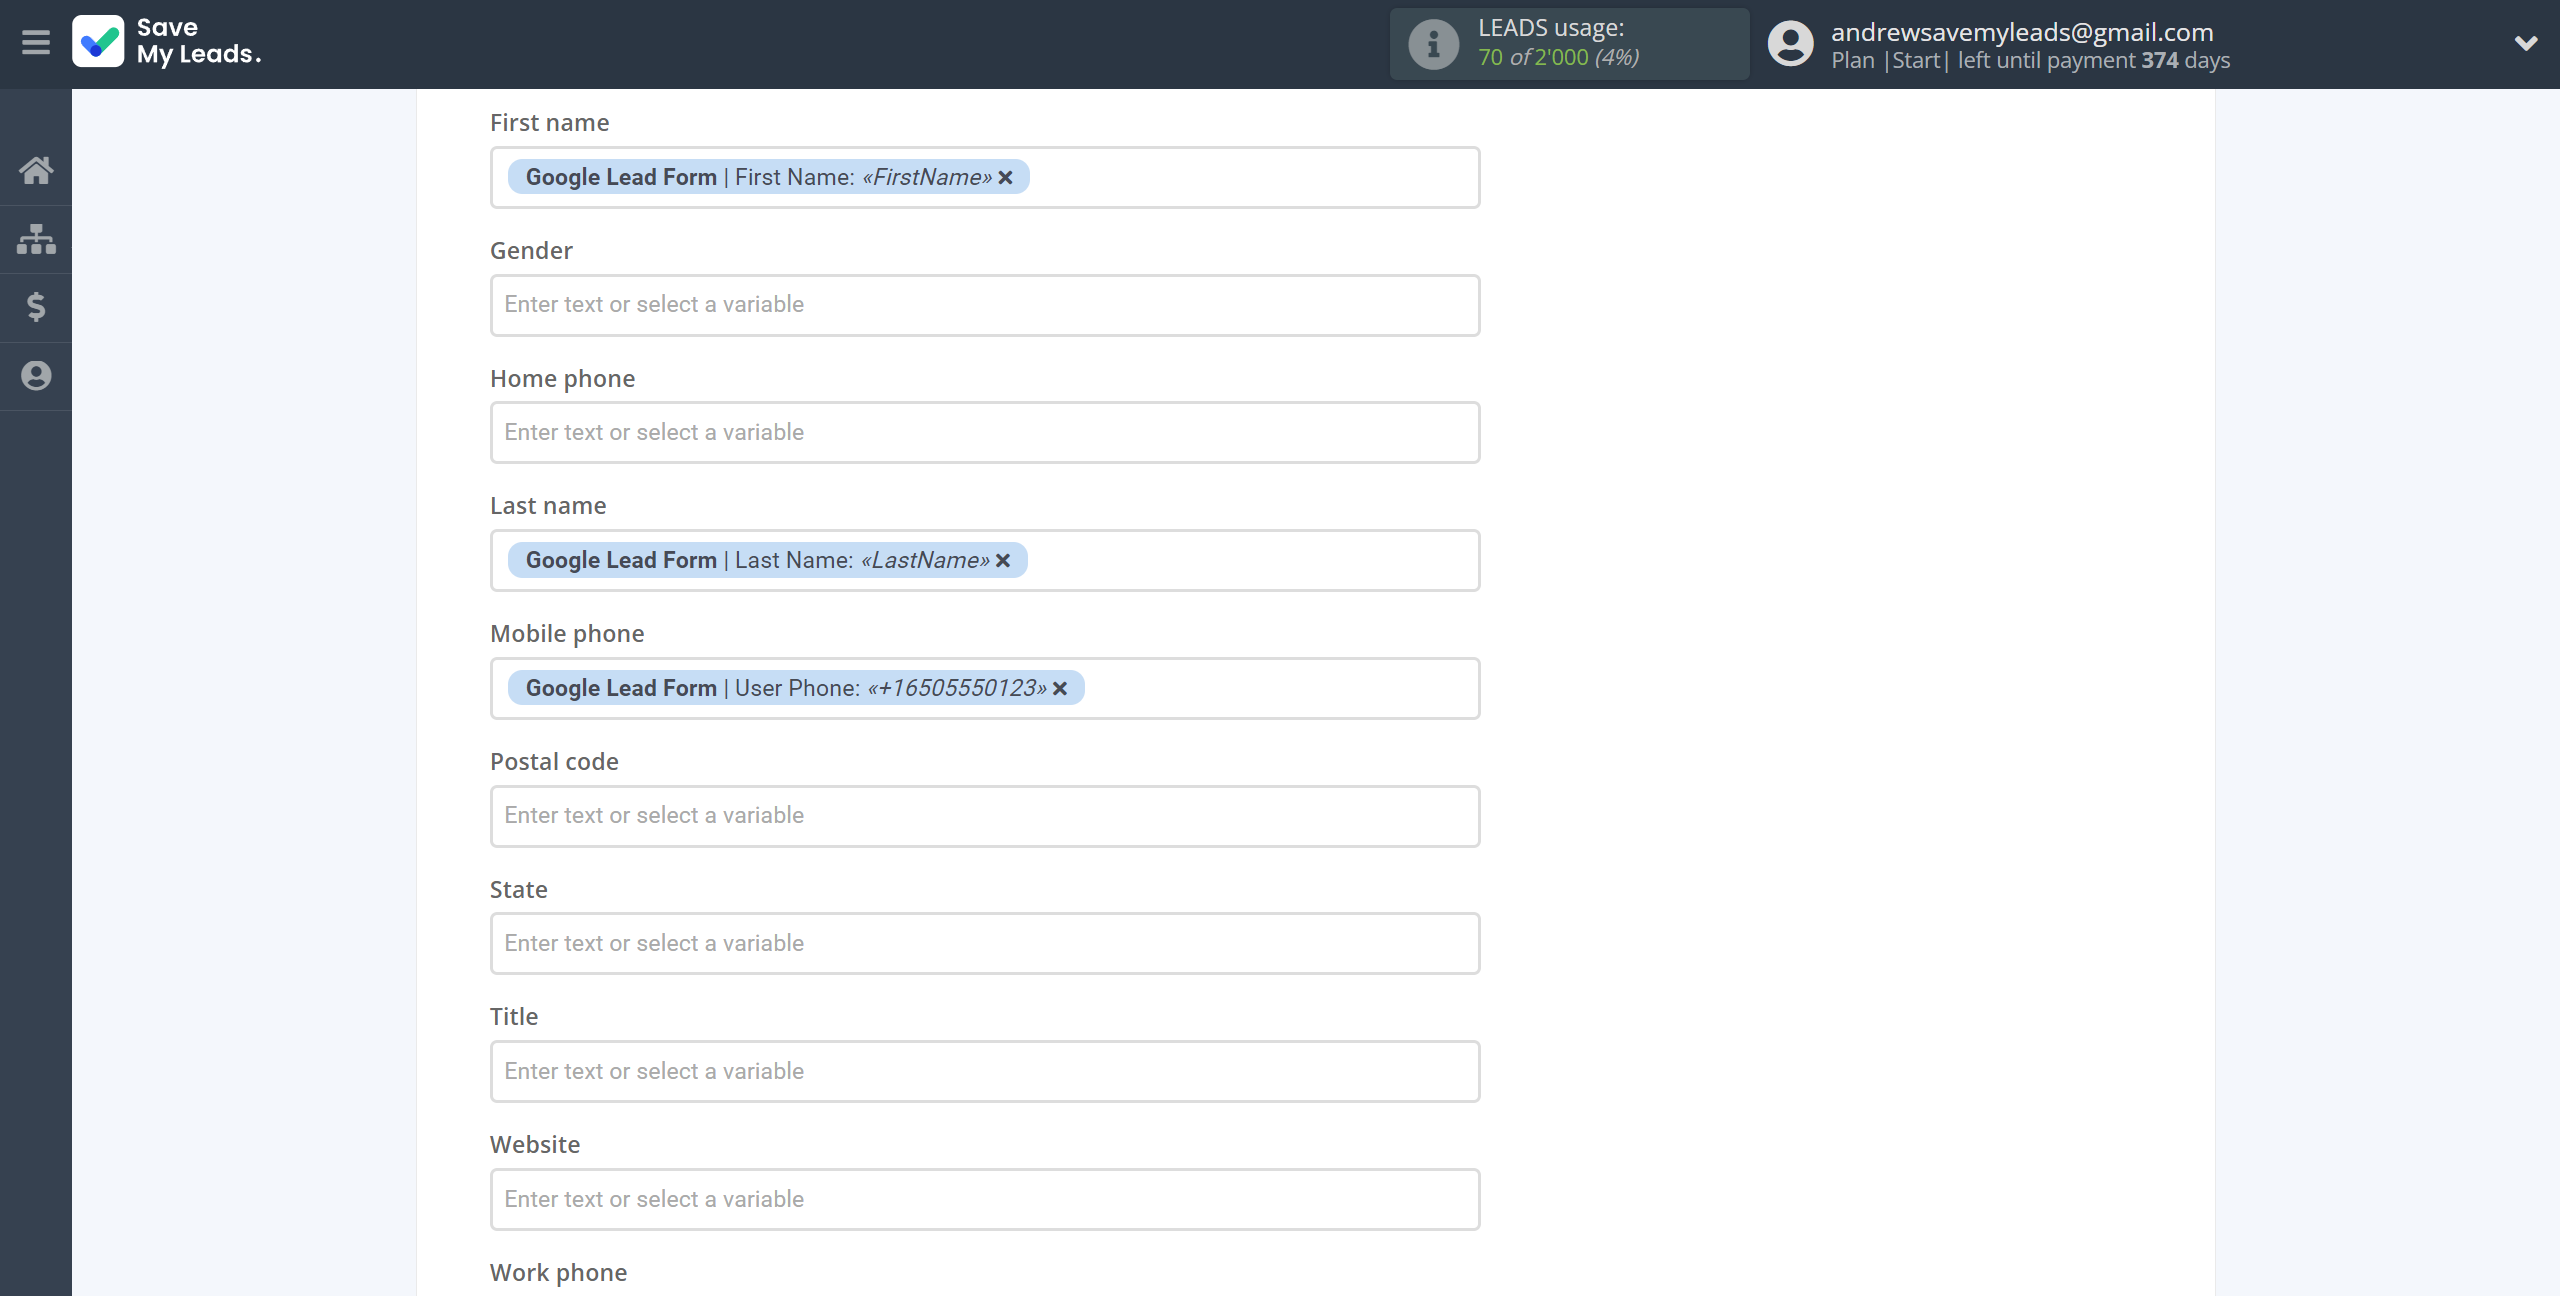The height and width of the screenshot is (1296, 2560).
Task: Click the Mobile phone input field
Action: click(x=985, y=689)
